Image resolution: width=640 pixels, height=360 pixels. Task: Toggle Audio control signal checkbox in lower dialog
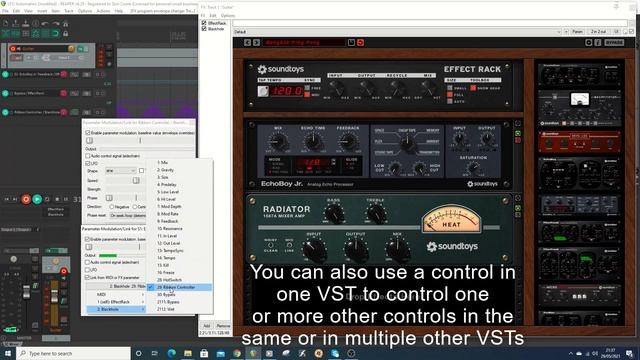click(87, 262)
